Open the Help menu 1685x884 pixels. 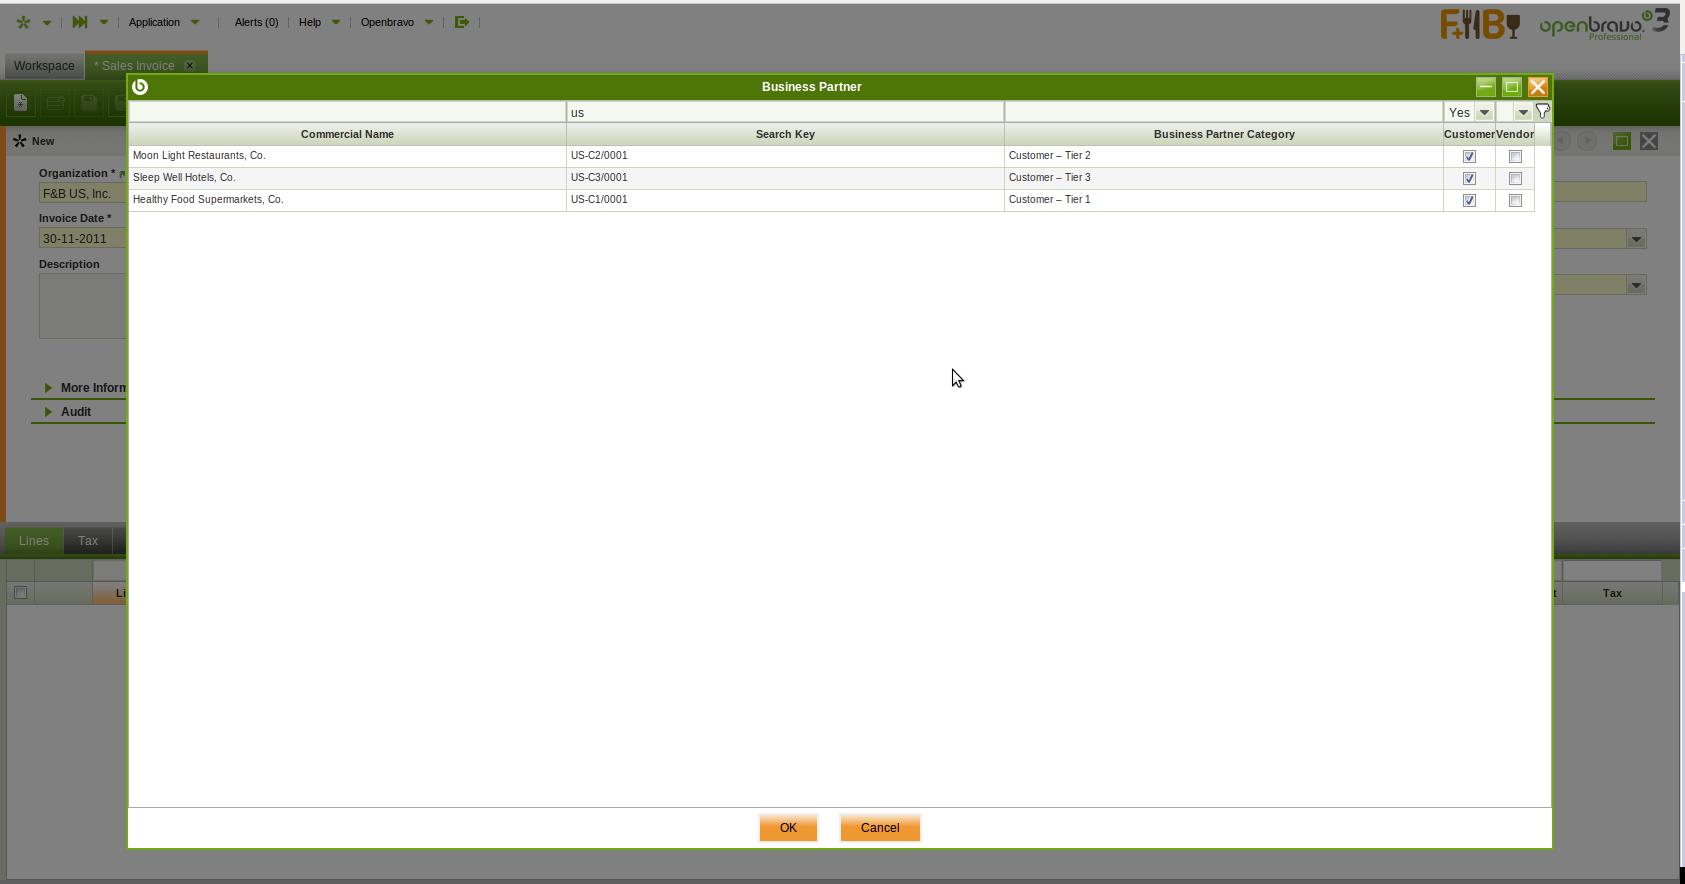[310, 22]
